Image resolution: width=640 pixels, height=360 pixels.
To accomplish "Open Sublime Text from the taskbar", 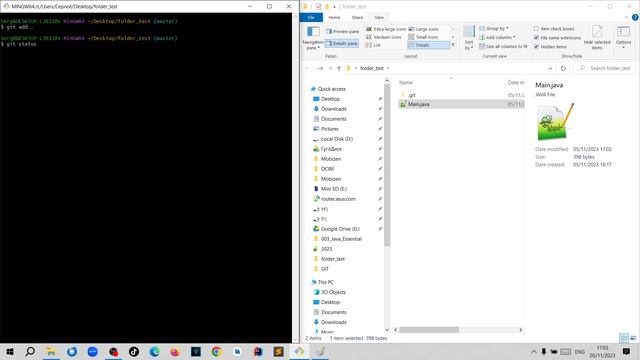I will (278, 351).
